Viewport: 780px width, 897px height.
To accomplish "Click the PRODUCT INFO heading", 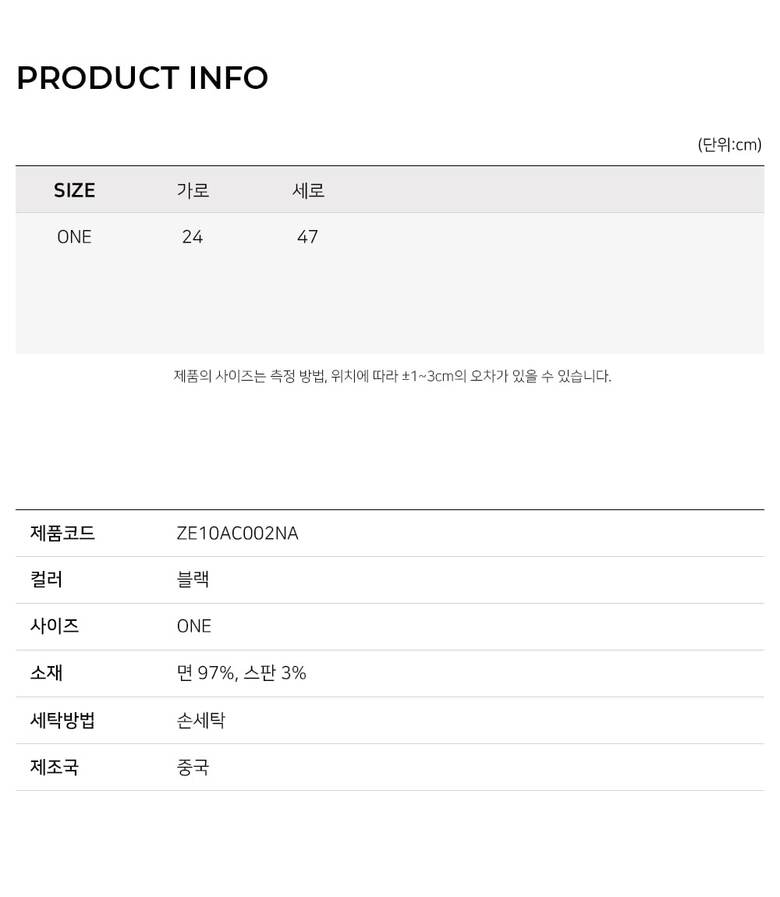I will (x=142, y=78).
